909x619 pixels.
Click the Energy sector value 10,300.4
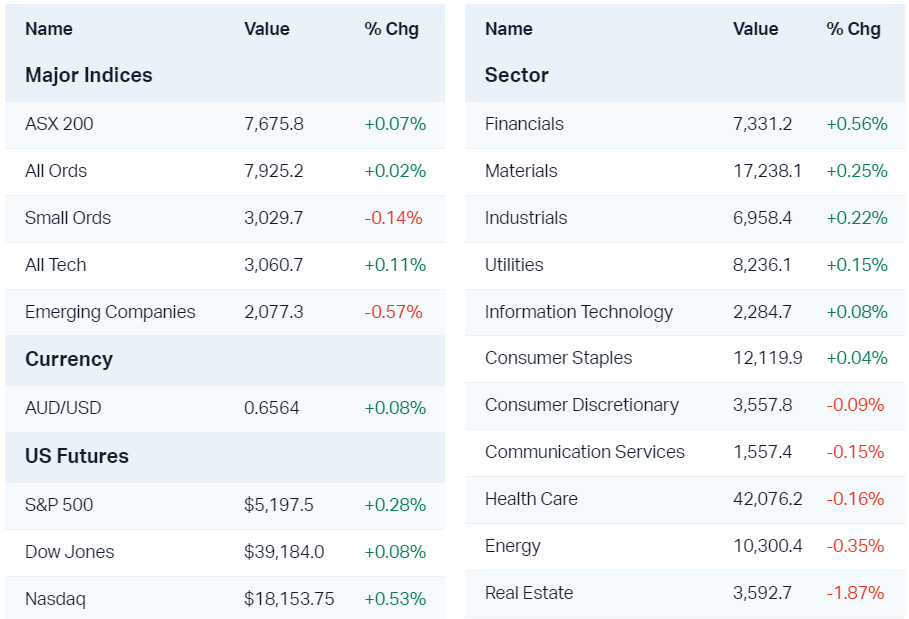767,546
